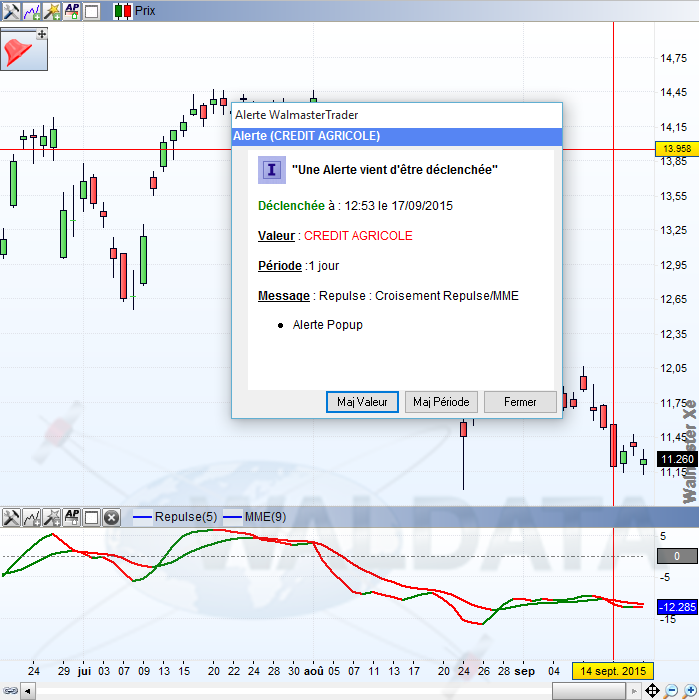Screen dimensions: 700x700
Task: Click Alerte Popup bullet text
Action: [x=328, y=325]
